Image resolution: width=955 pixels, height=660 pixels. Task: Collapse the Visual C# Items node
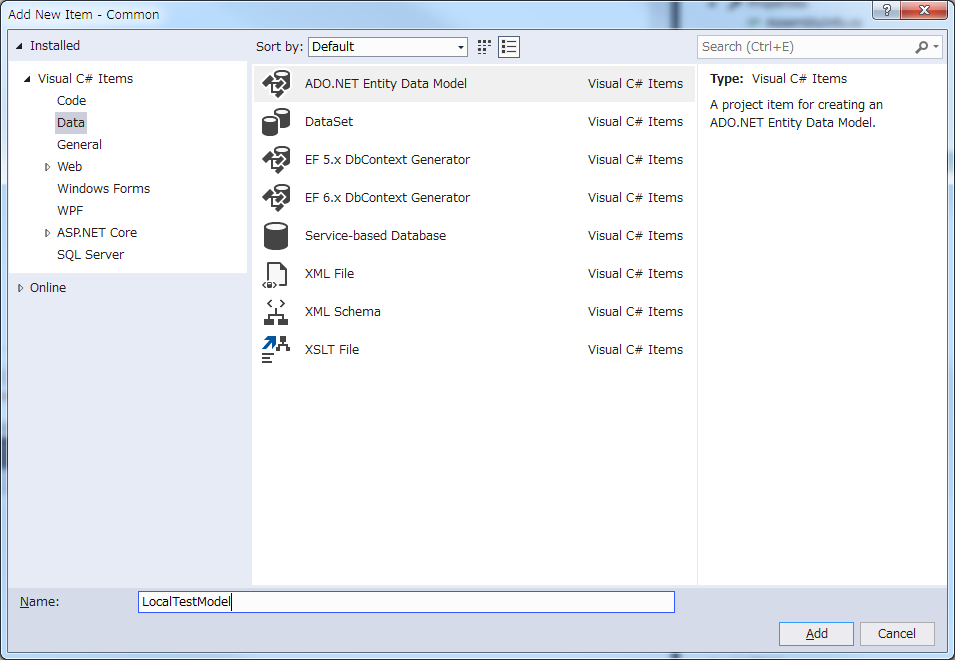[27, 79]
